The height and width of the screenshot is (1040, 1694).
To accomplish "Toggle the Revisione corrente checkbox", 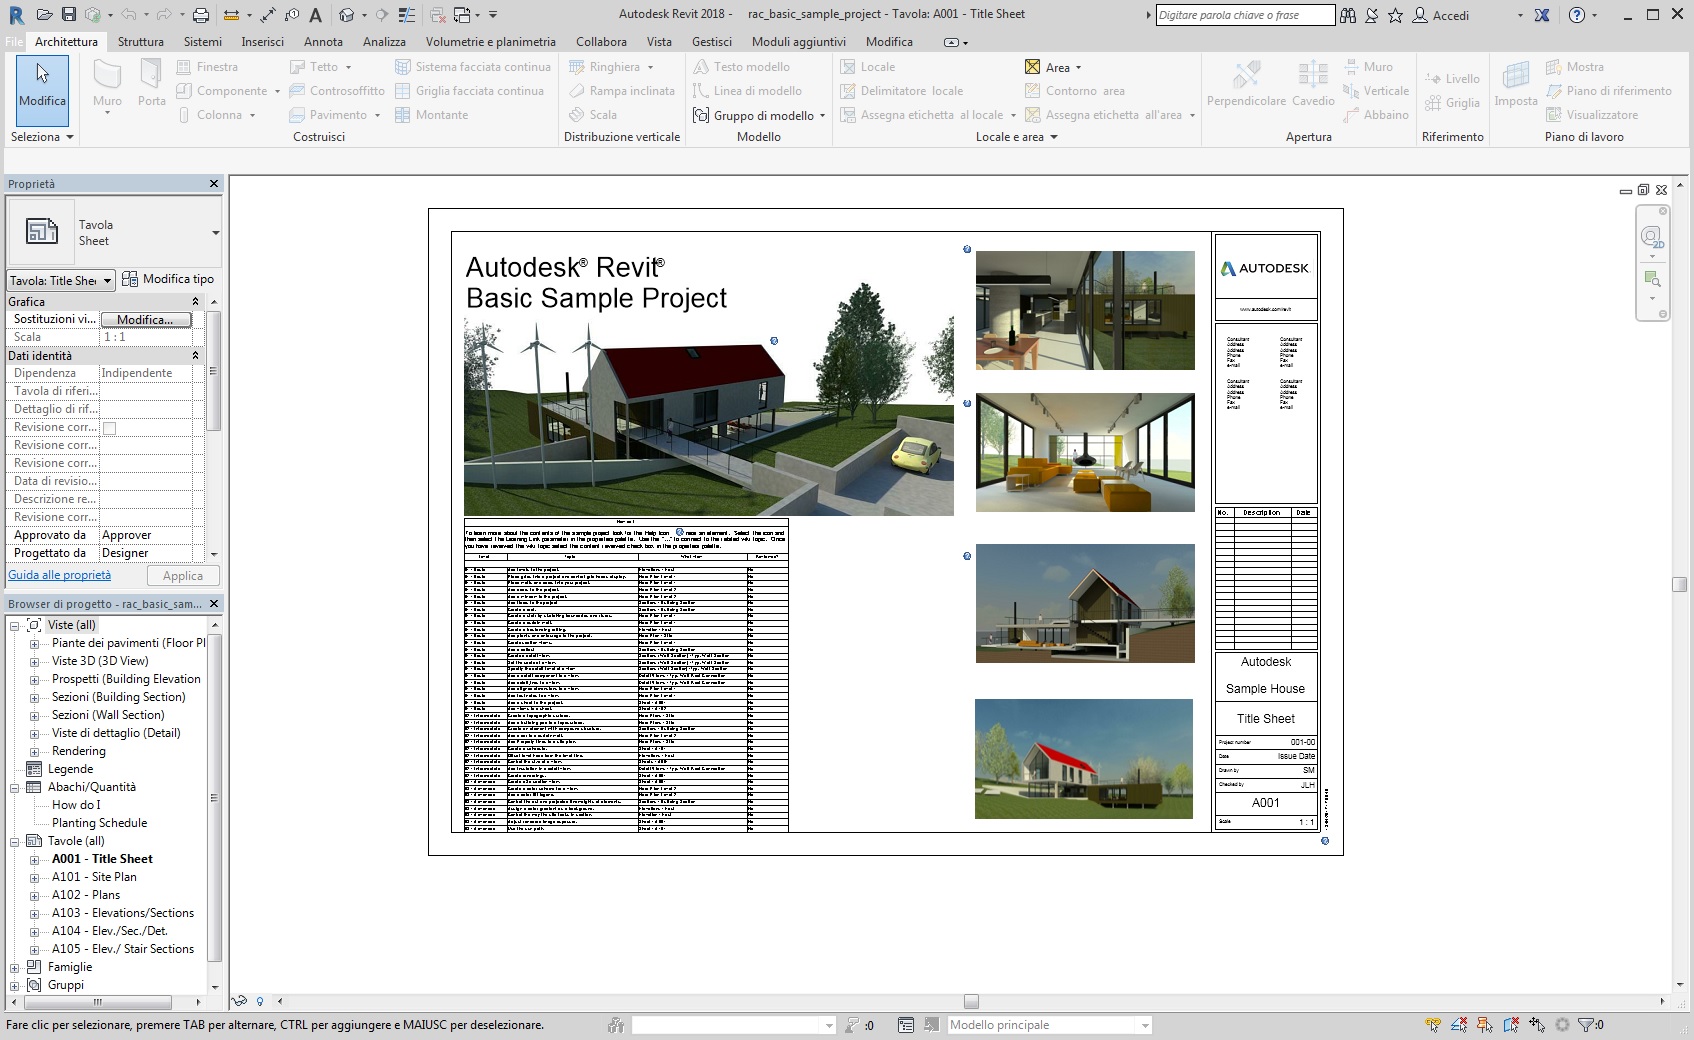I will pyautogui.click(x=110, y=428).
